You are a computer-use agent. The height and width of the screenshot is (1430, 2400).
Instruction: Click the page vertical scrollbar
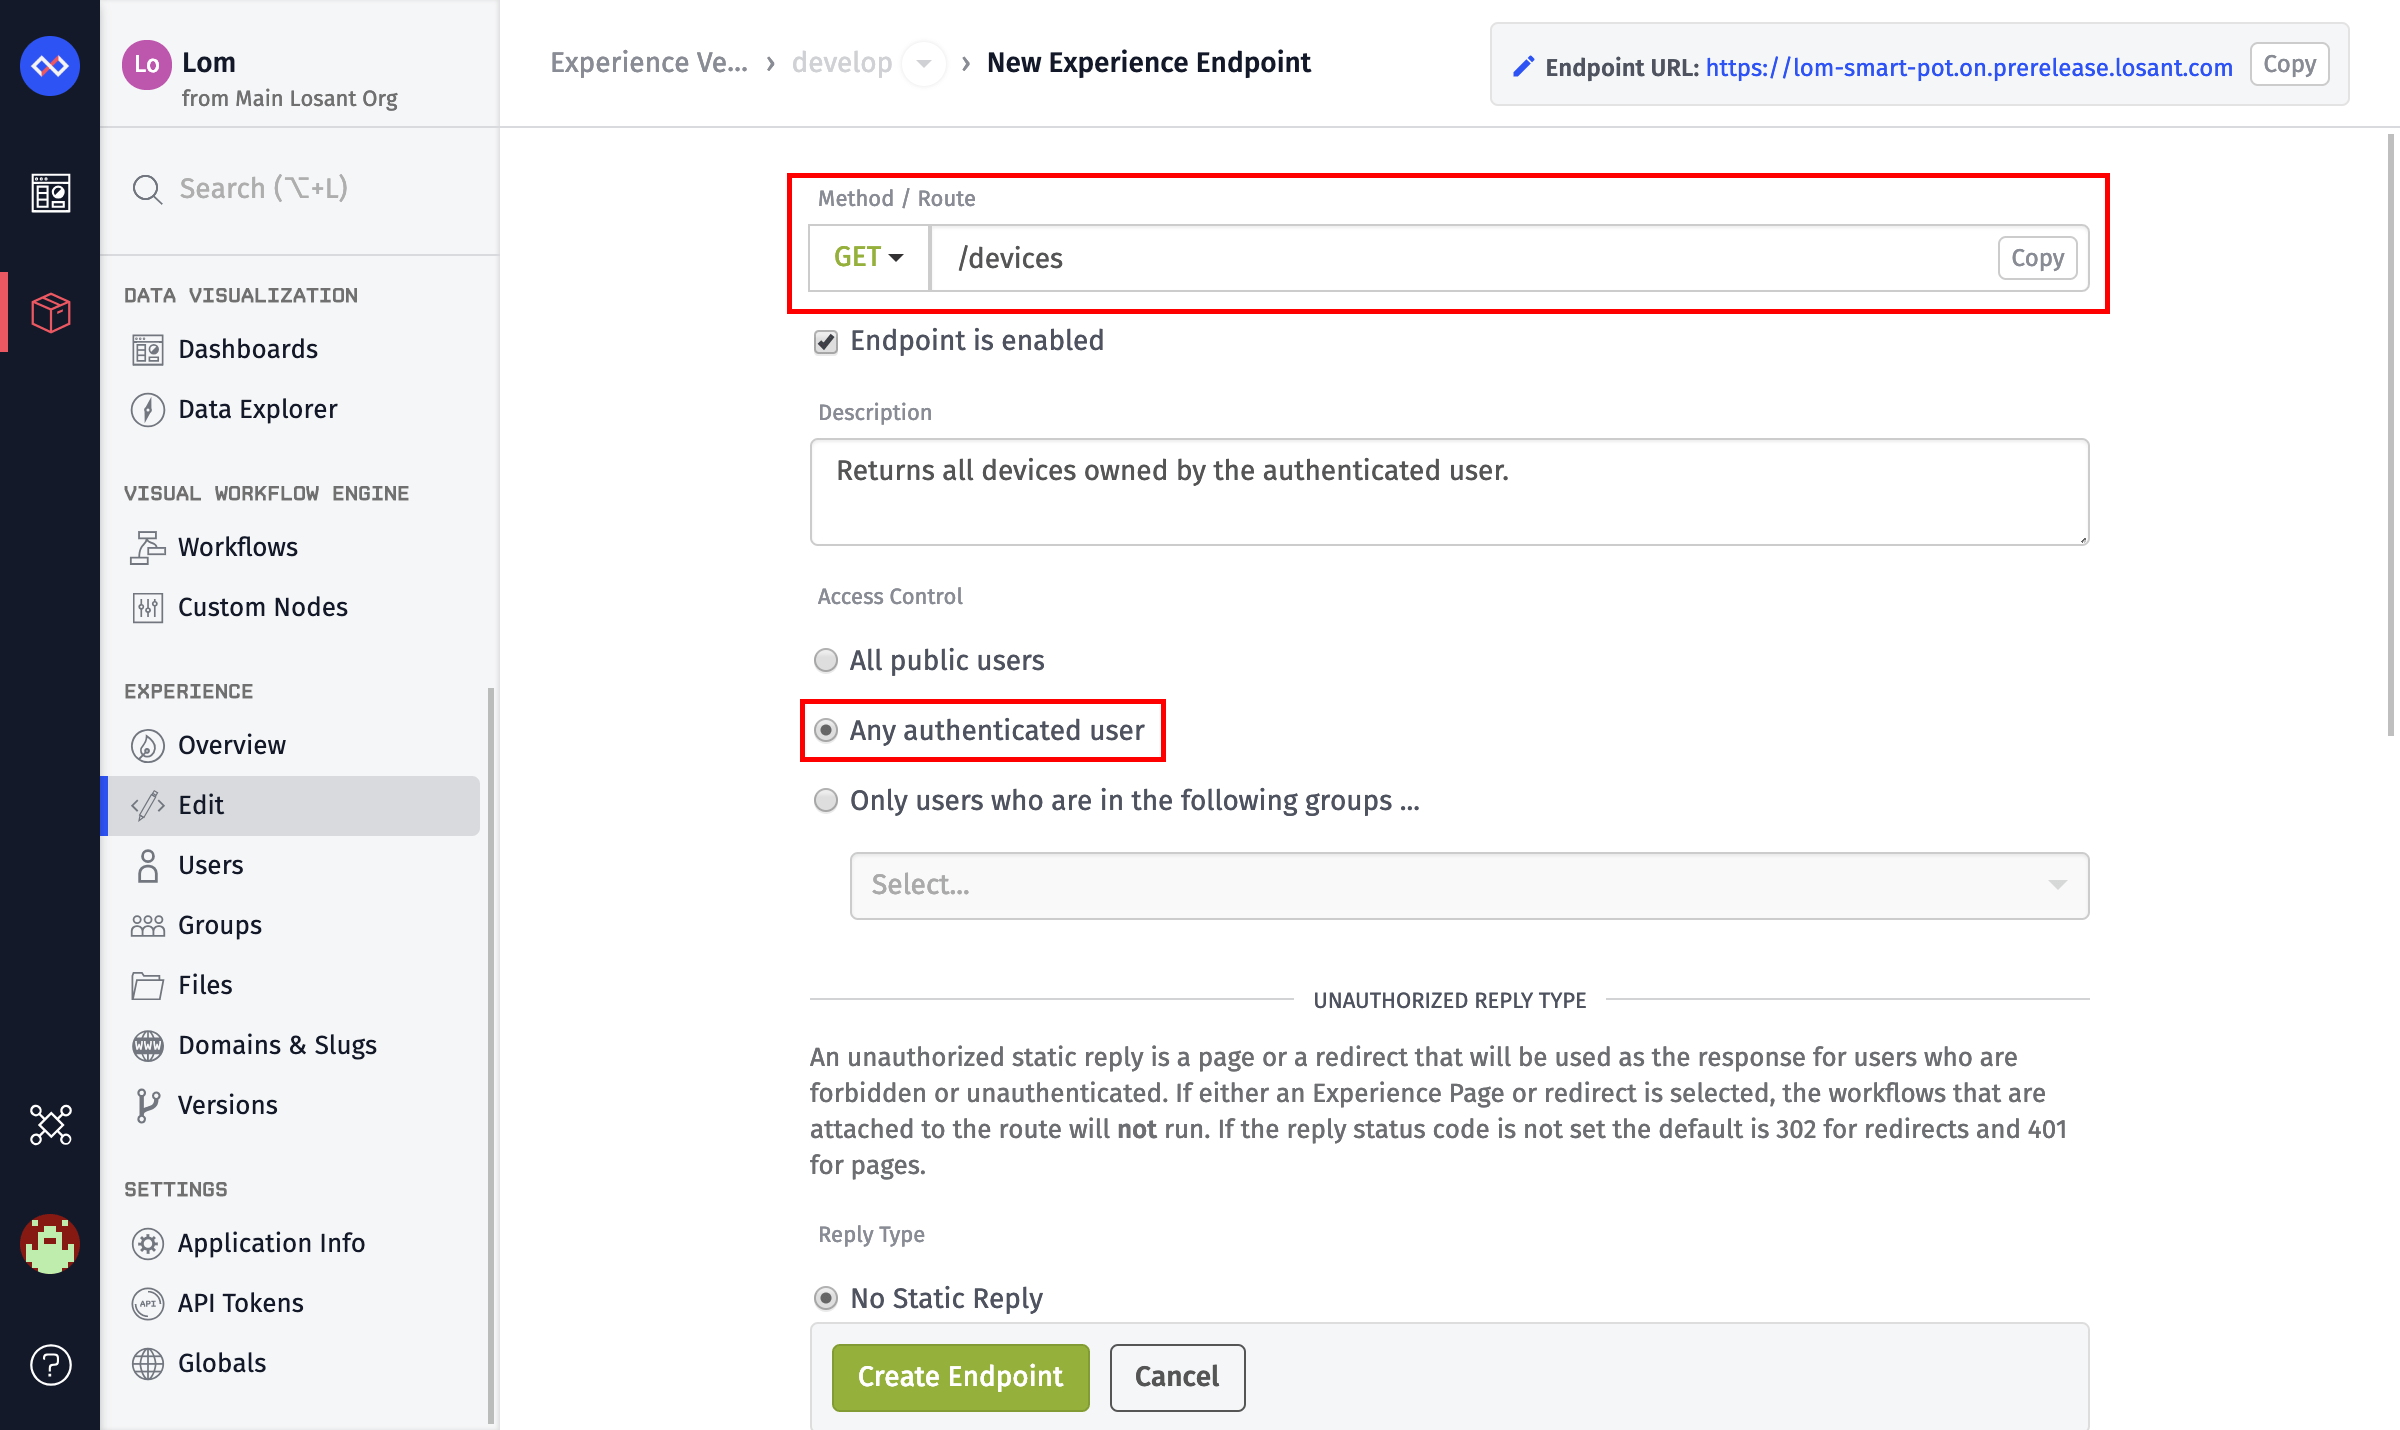tap(2391, 435)
